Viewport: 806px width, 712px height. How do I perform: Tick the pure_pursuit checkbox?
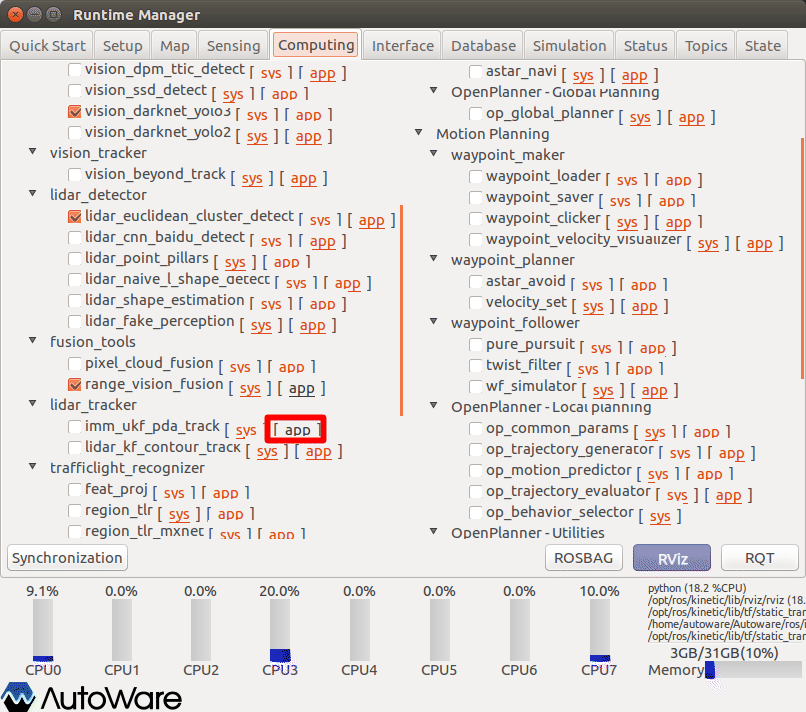pyautogui.click(x=476, y=344)
